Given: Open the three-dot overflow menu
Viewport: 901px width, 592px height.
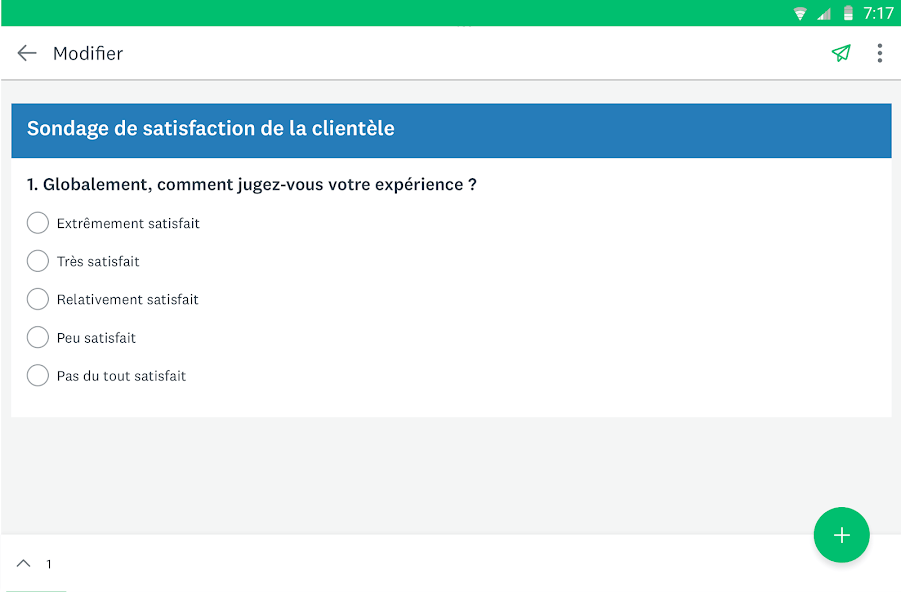Looking at the screenshot, I should [880, 53].
